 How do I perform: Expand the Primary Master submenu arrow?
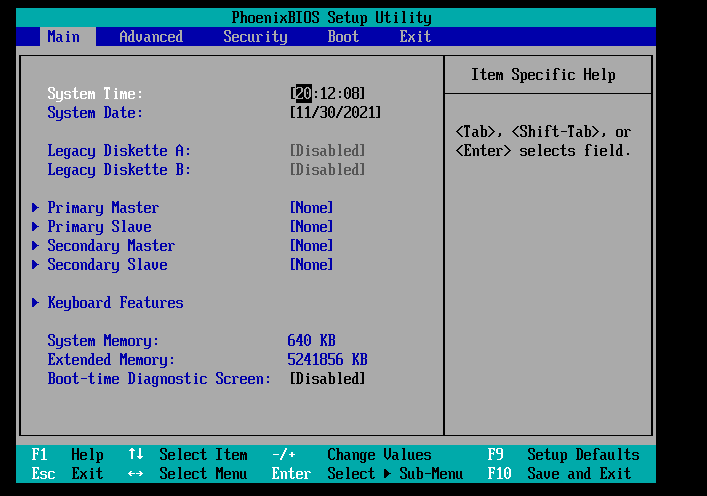pyautogui.click(x=36, y=208)
